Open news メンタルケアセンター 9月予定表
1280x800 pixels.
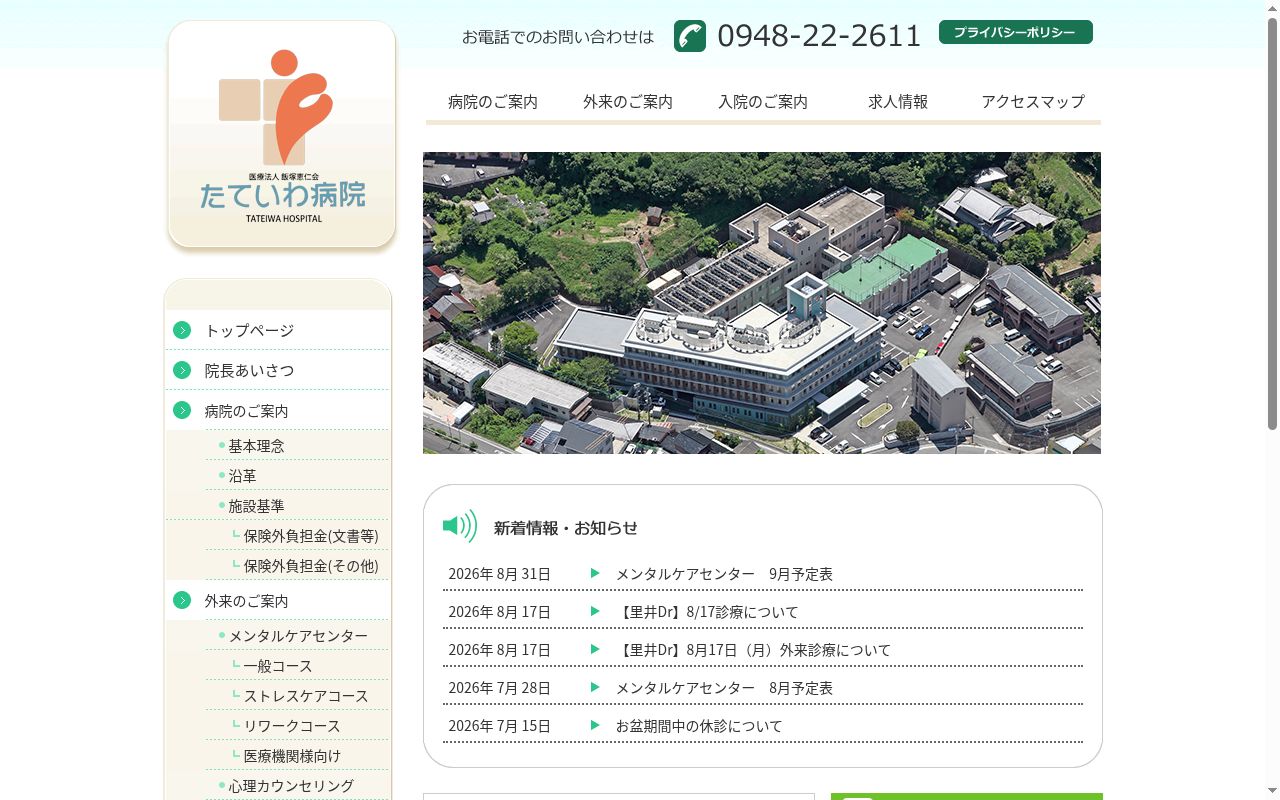(x=724, y=574)
